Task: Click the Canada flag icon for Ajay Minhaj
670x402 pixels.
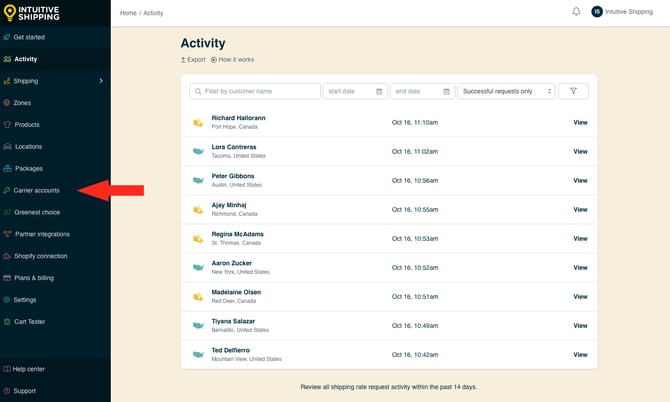Action: point(198,210)
